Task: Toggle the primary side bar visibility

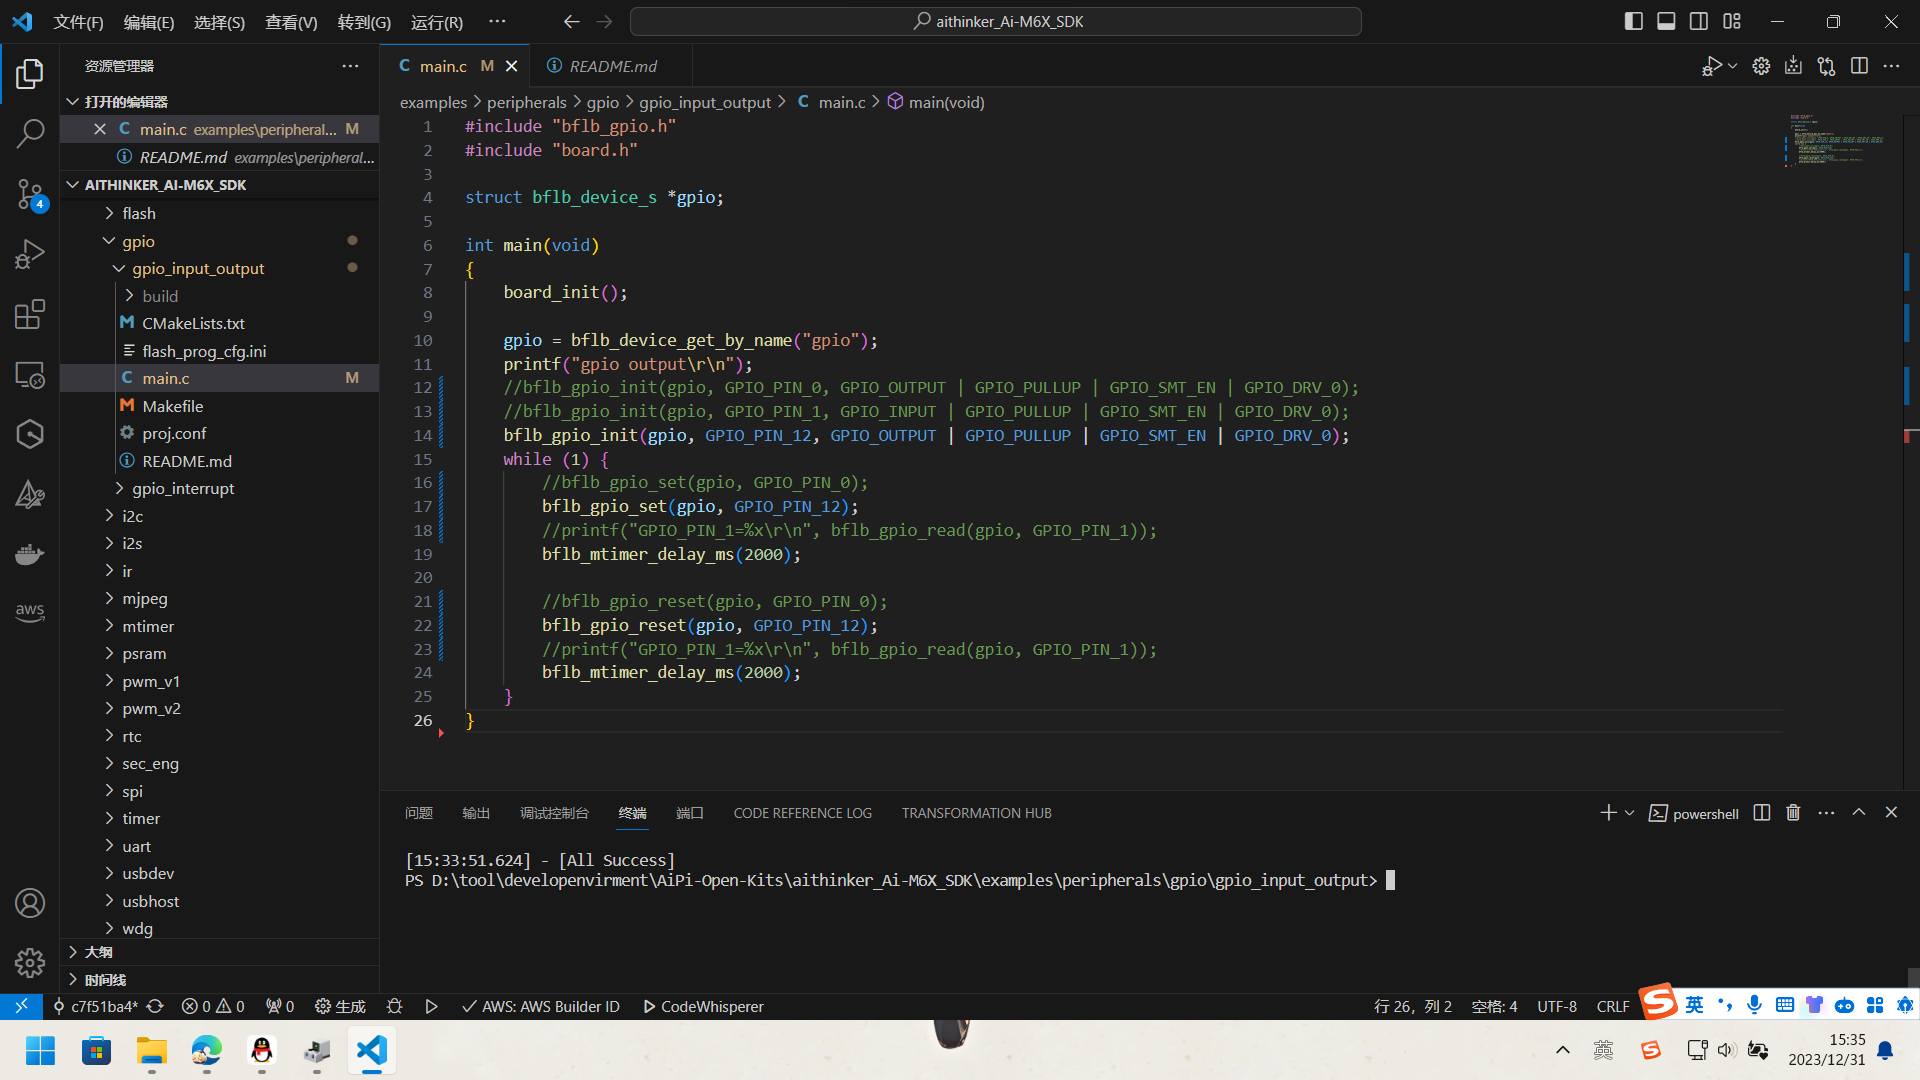Action: pos(1634,21)
